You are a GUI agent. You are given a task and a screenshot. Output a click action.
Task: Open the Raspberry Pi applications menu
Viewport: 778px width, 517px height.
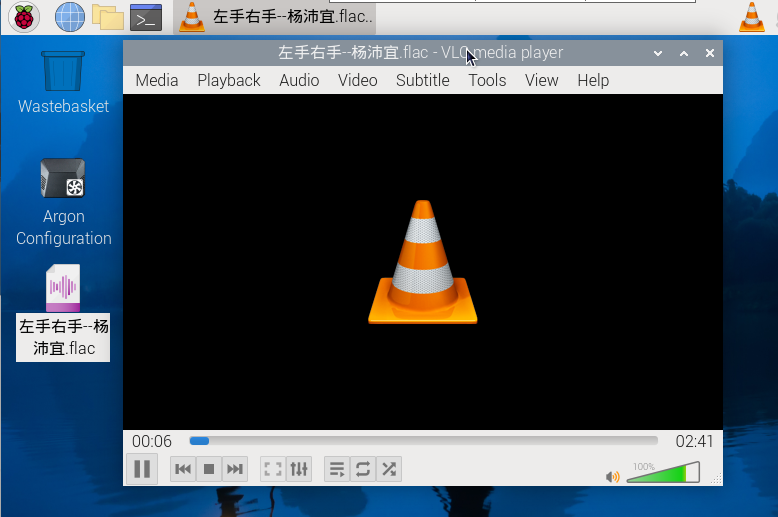point(24,17)
